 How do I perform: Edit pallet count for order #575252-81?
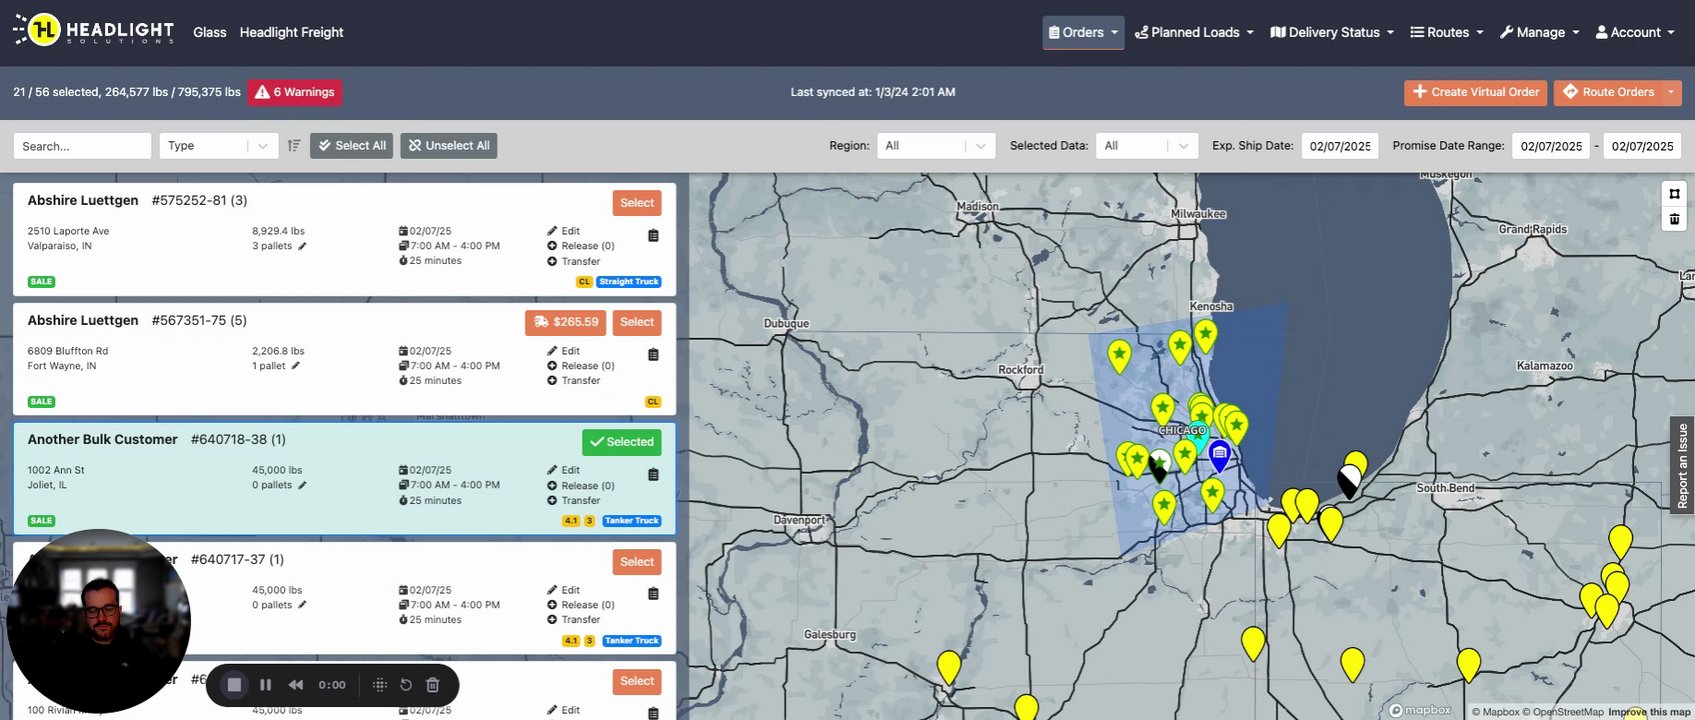[x=302, y=246]
